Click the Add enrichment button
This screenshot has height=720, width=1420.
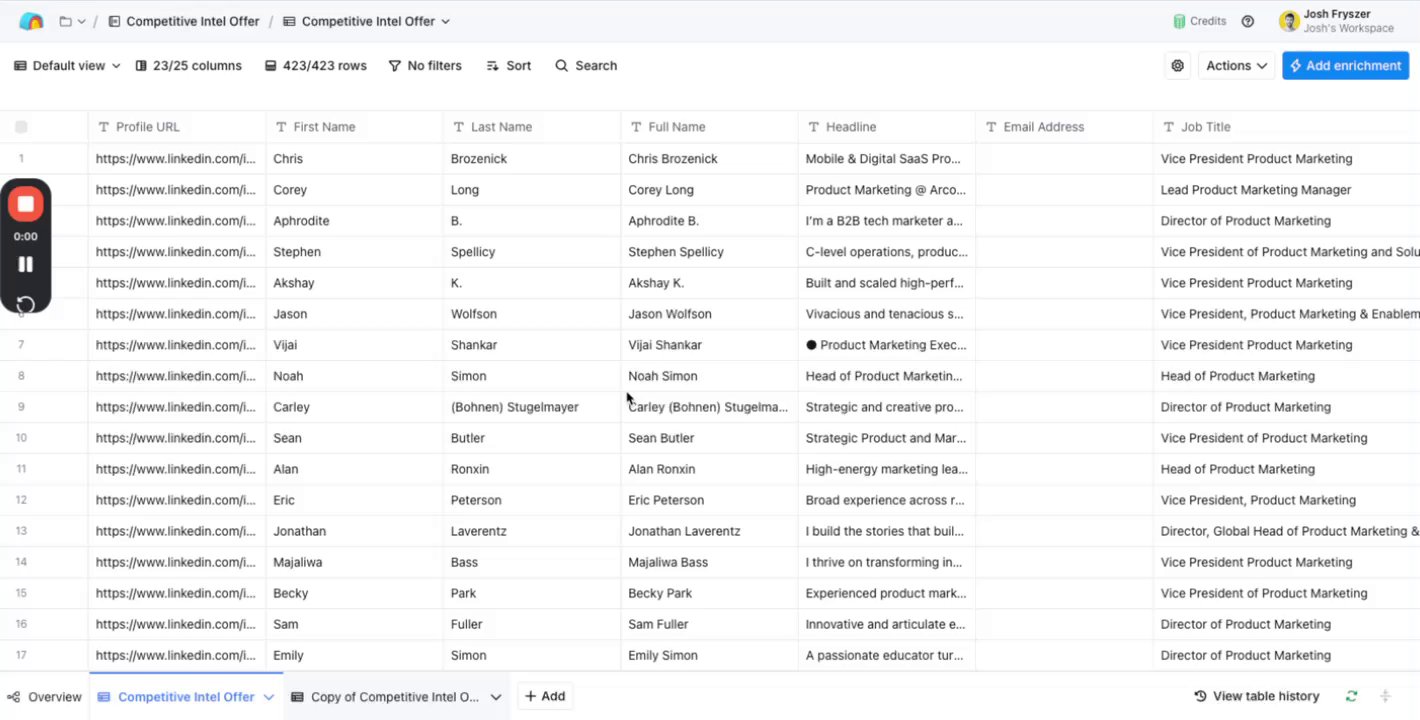[x=1345, y=66]
